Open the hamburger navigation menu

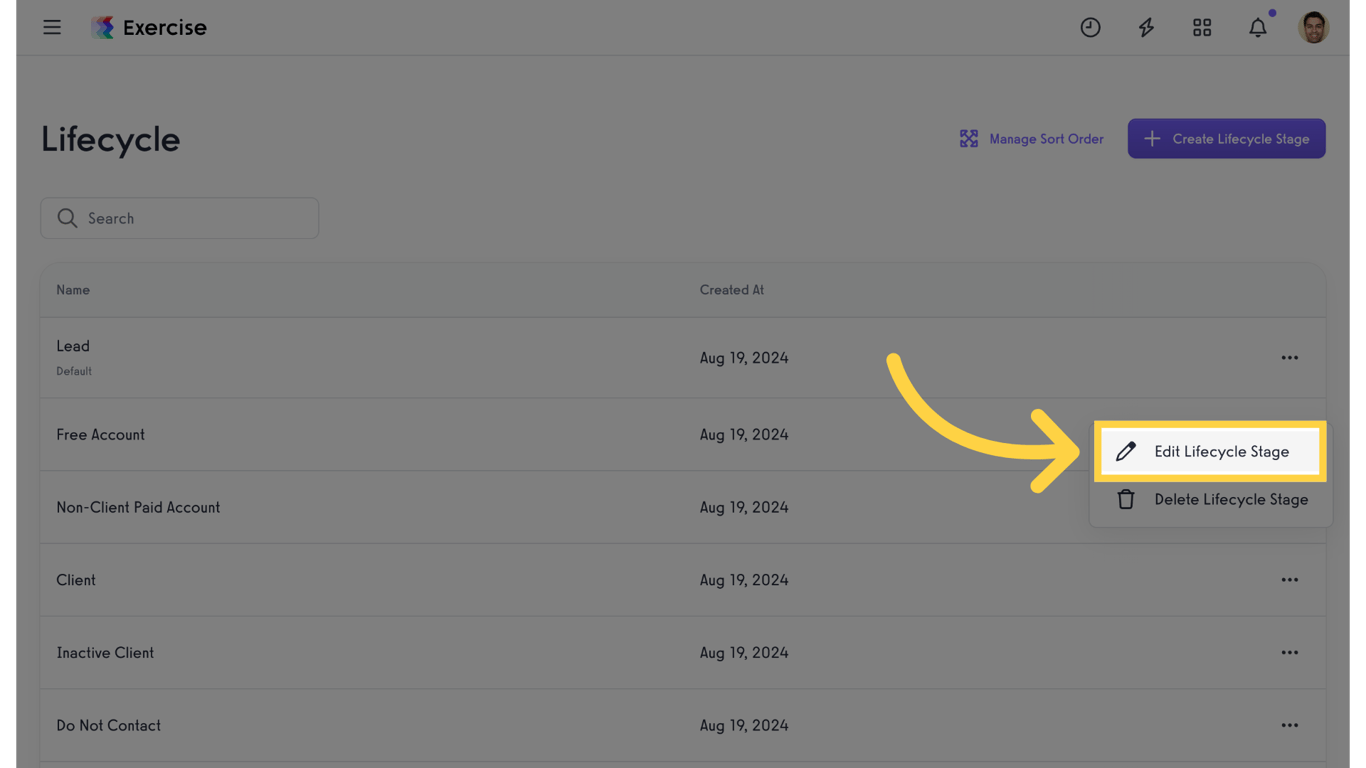pyautogui.click(x=52, y=28)
